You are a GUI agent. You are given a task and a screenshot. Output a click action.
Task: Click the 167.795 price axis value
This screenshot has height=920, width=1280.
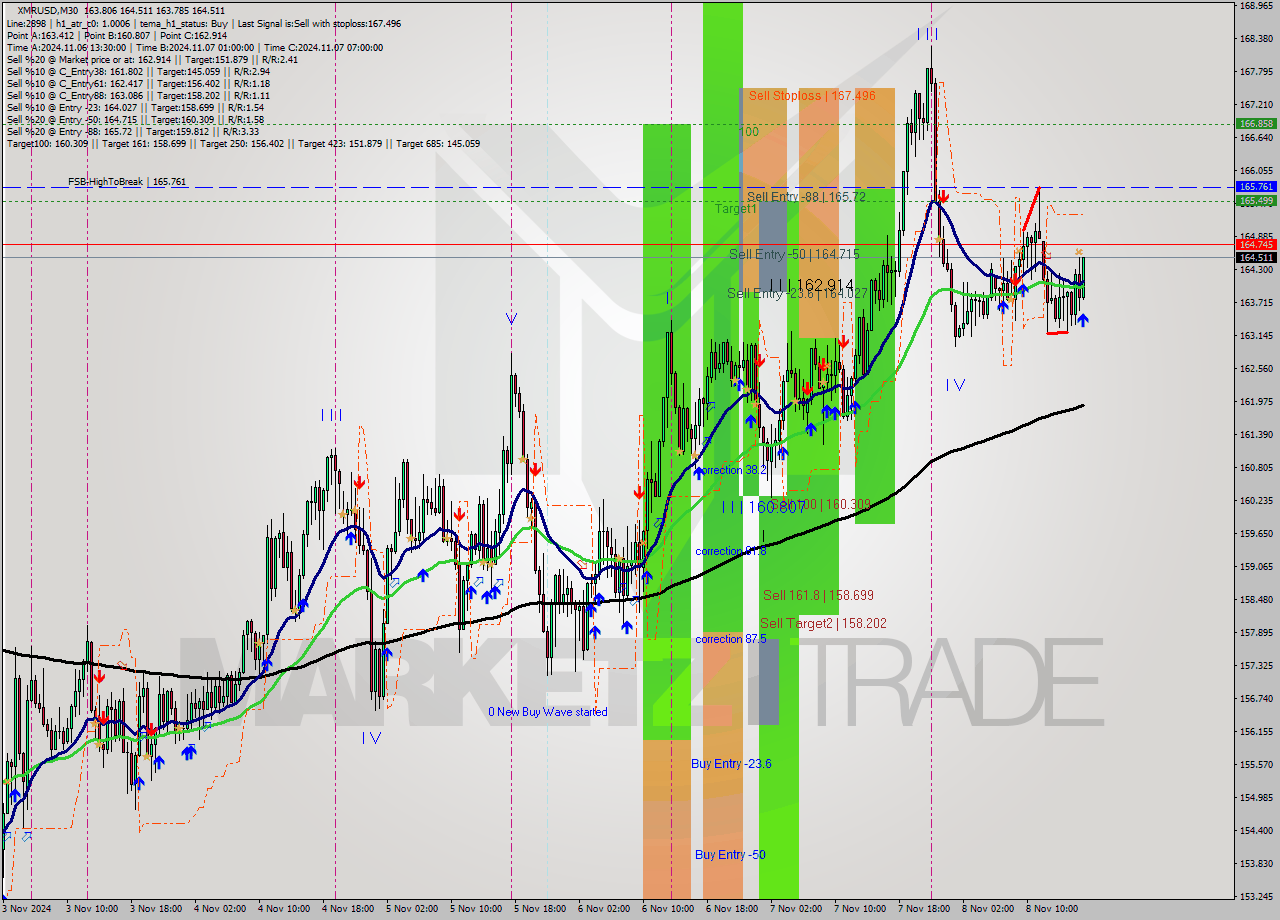[1256, 72]
